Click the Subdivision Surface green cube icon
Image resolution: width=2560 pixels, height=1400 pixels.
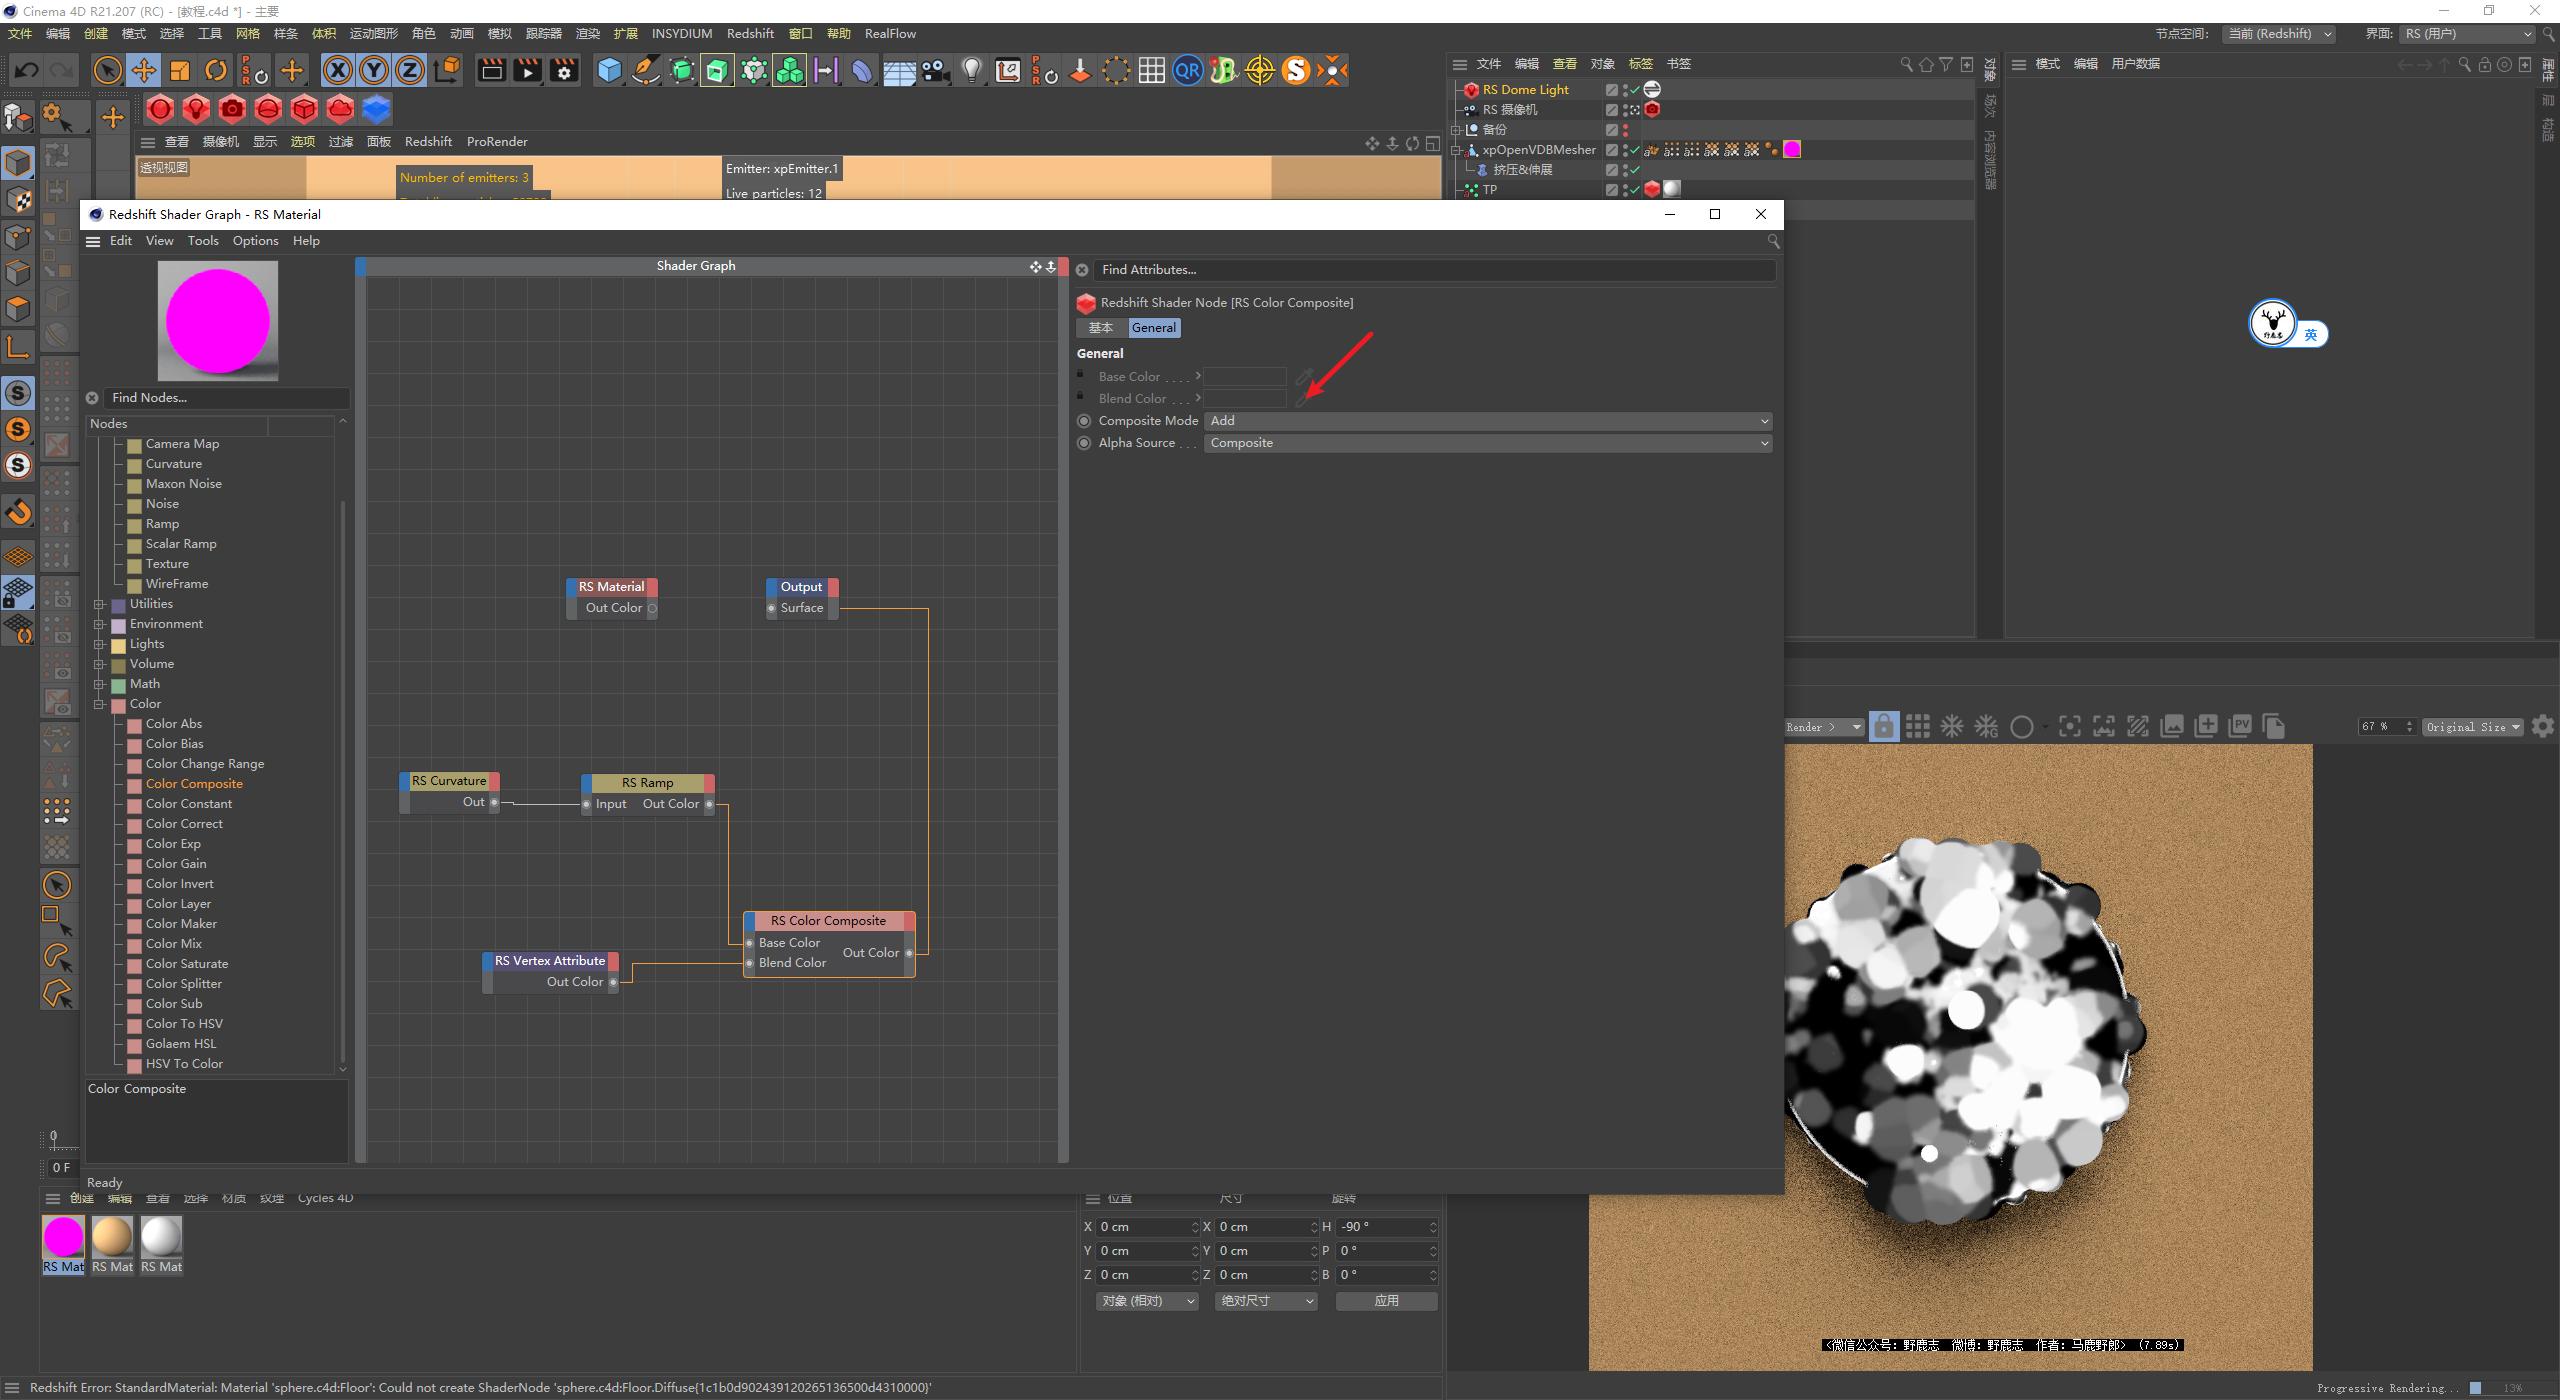683,71
